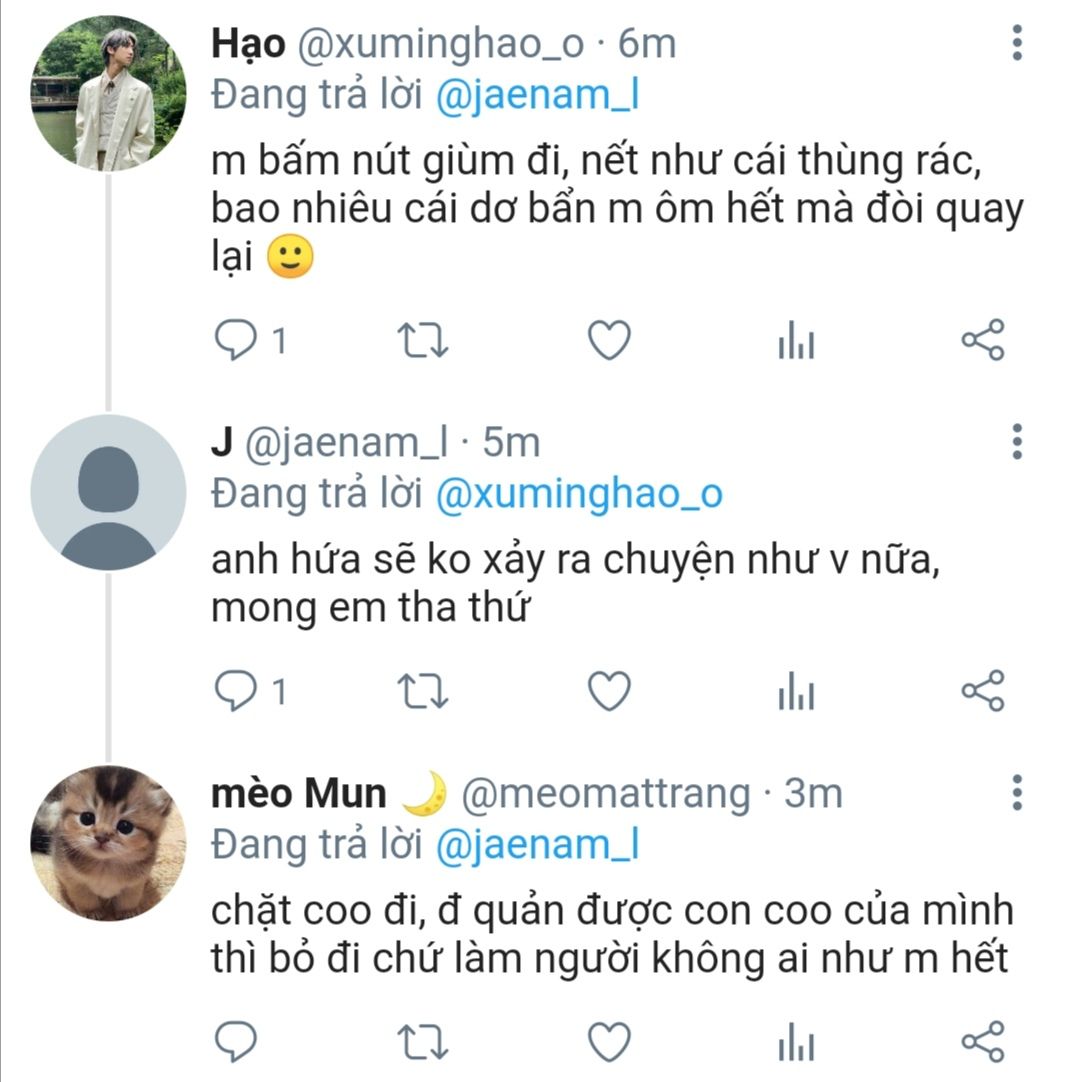Open more options on mèo Mun's tweet
Image resolution: width=1080 pixels, height=1082 pixels.
tap(1017, 791)
